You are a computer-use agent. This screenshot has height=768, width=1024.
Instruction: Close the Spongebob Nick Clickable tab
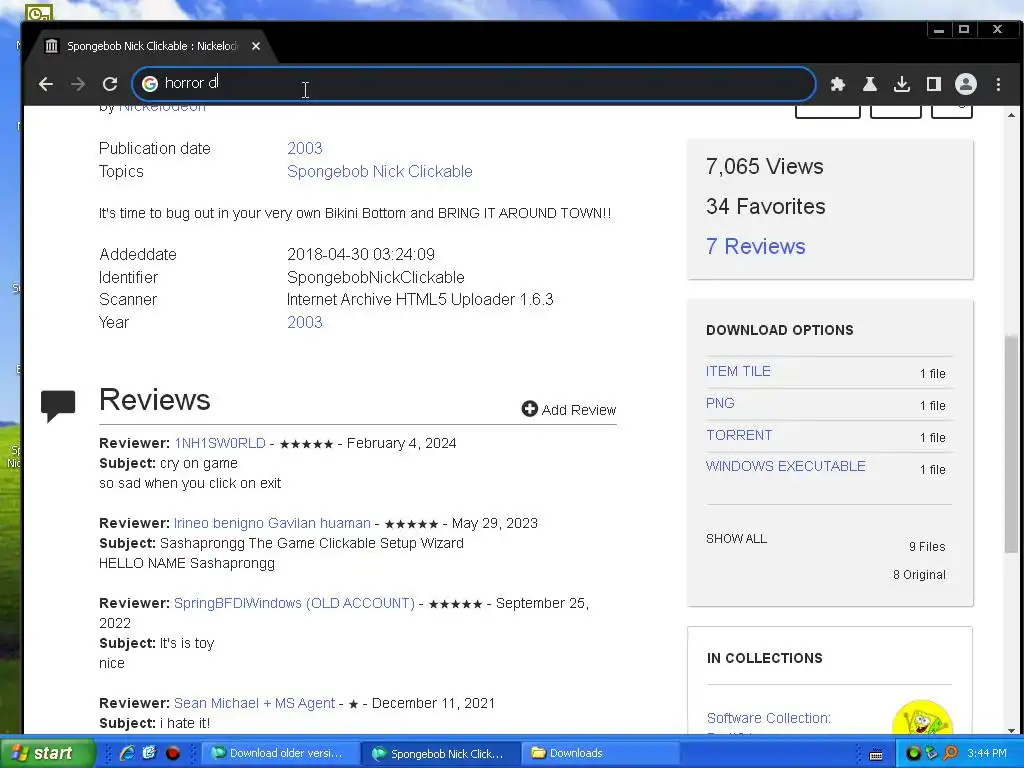click(256, 46)
